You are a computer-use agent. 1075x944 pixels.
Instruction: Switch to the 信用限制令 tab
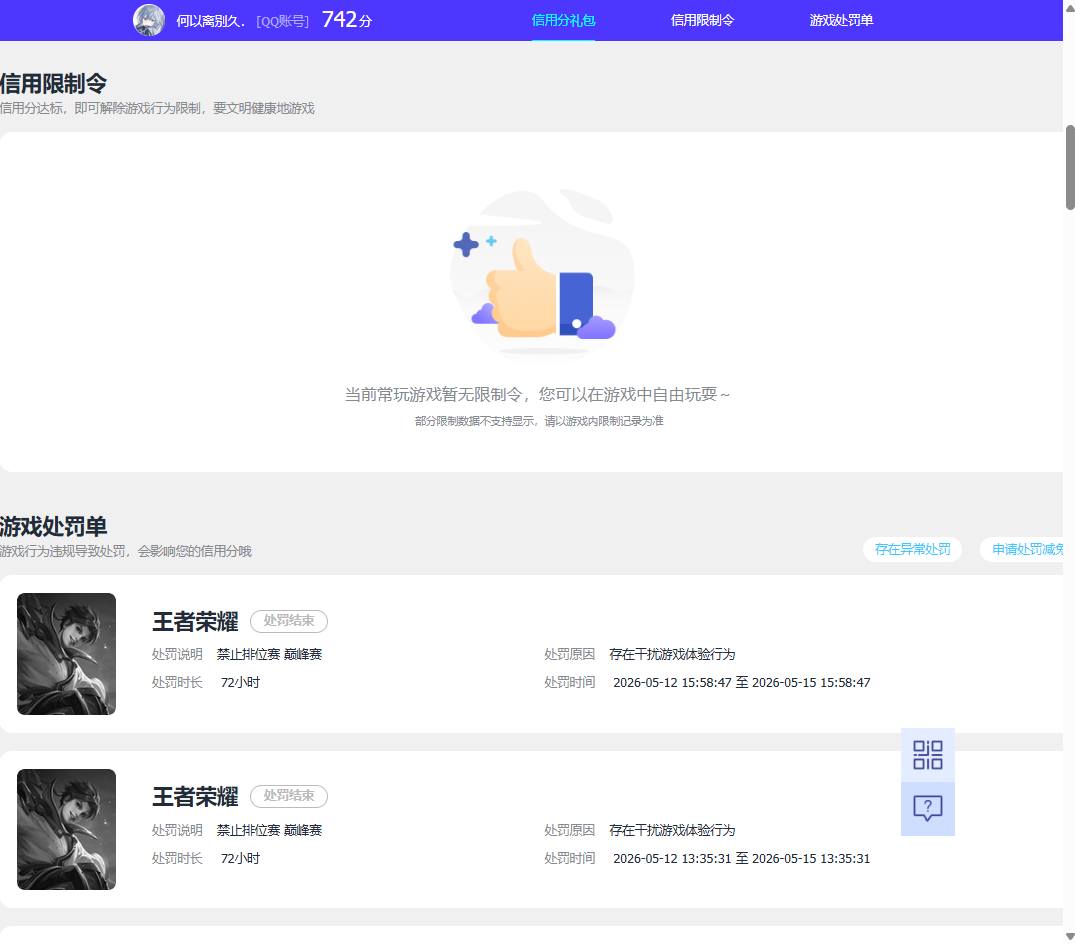pyautogui.click(x=702, y=21)
